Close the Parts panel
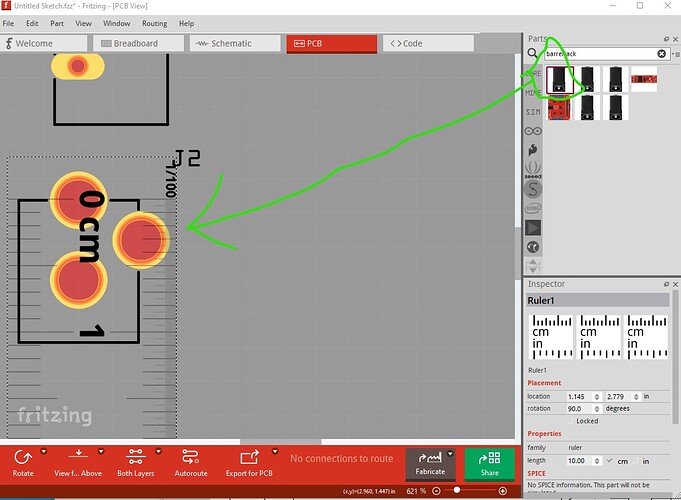 point(675,39)
